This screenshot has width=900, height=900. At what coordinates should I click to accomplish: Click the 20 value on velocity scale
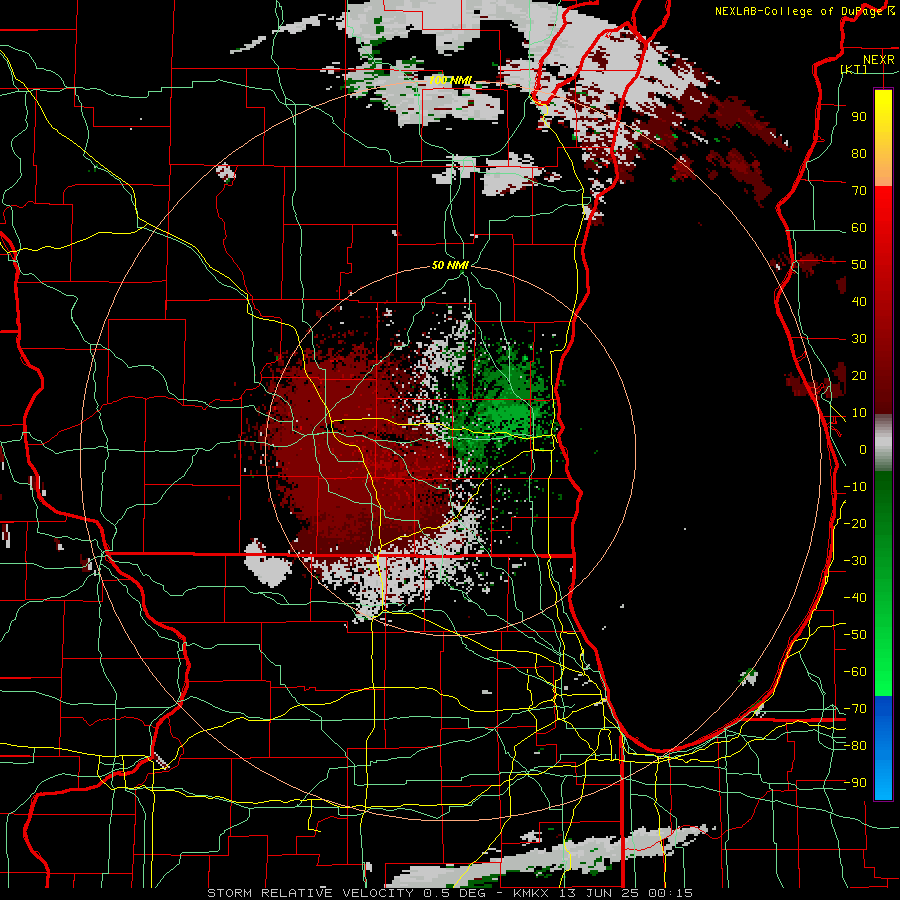click(x=859, y=375)
